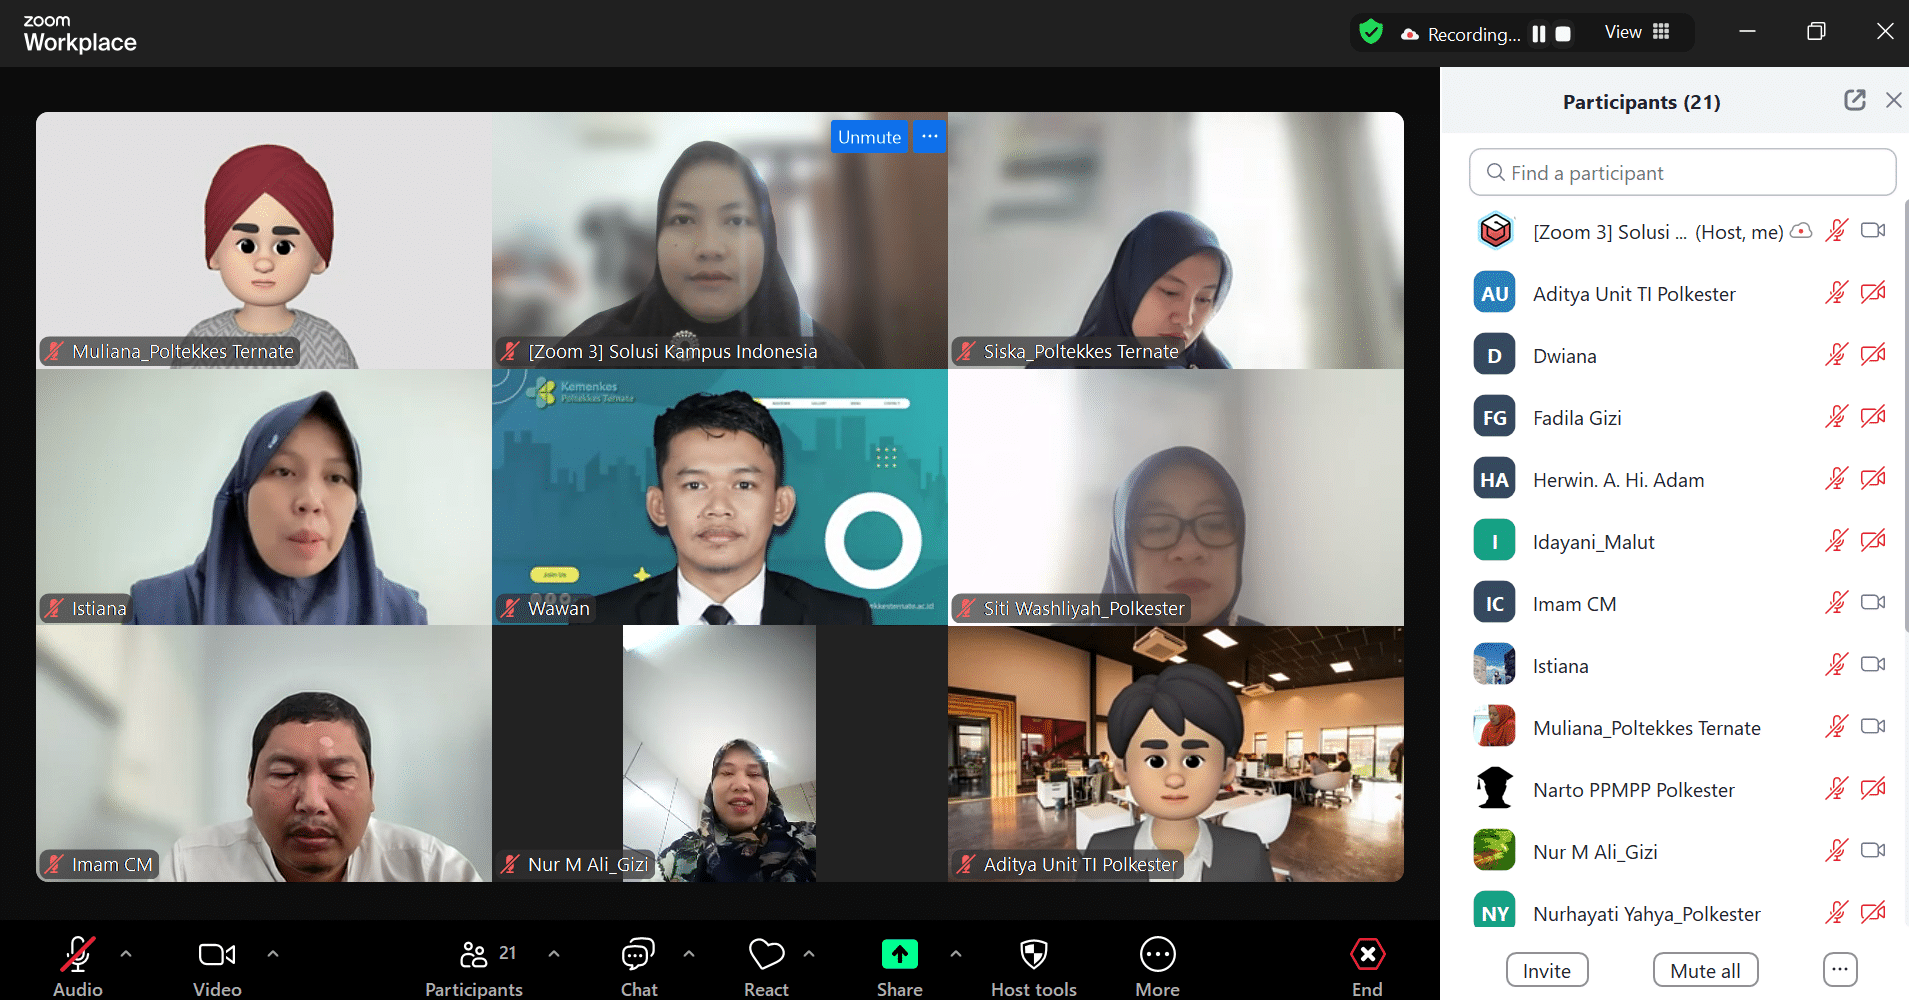
Task: Close the Participants panel
Action: pyautogui.click(x=1893, y=100)
